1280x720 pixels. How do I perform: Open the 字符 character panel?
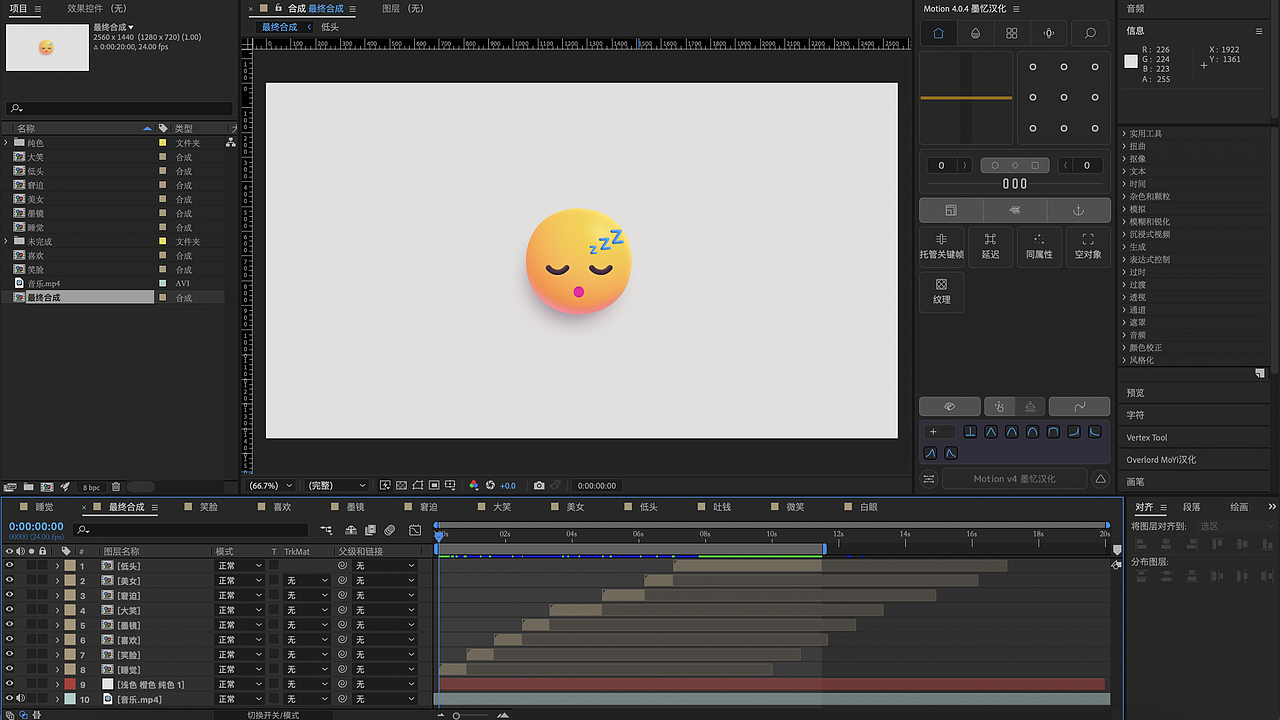(1136, 415)
